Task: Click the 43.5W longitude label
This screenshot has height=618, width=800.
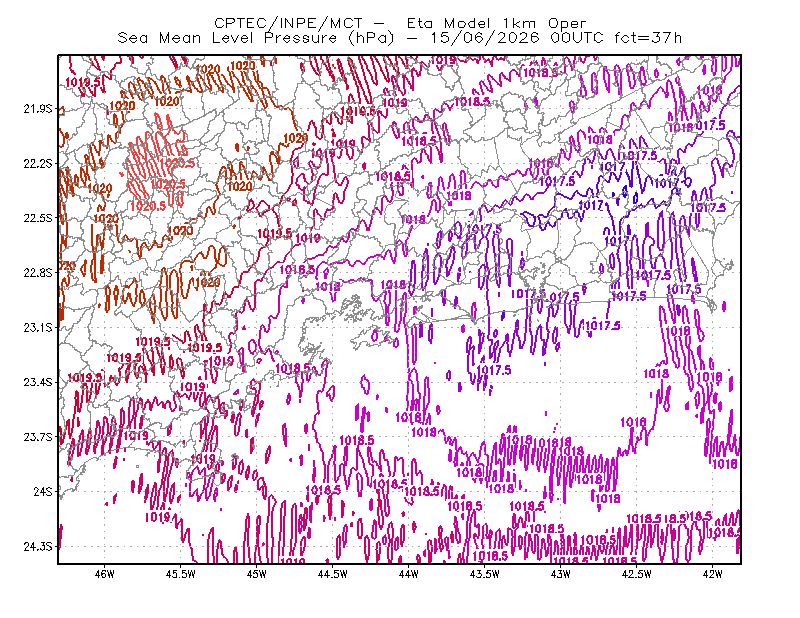Action: tap(485, 574)
